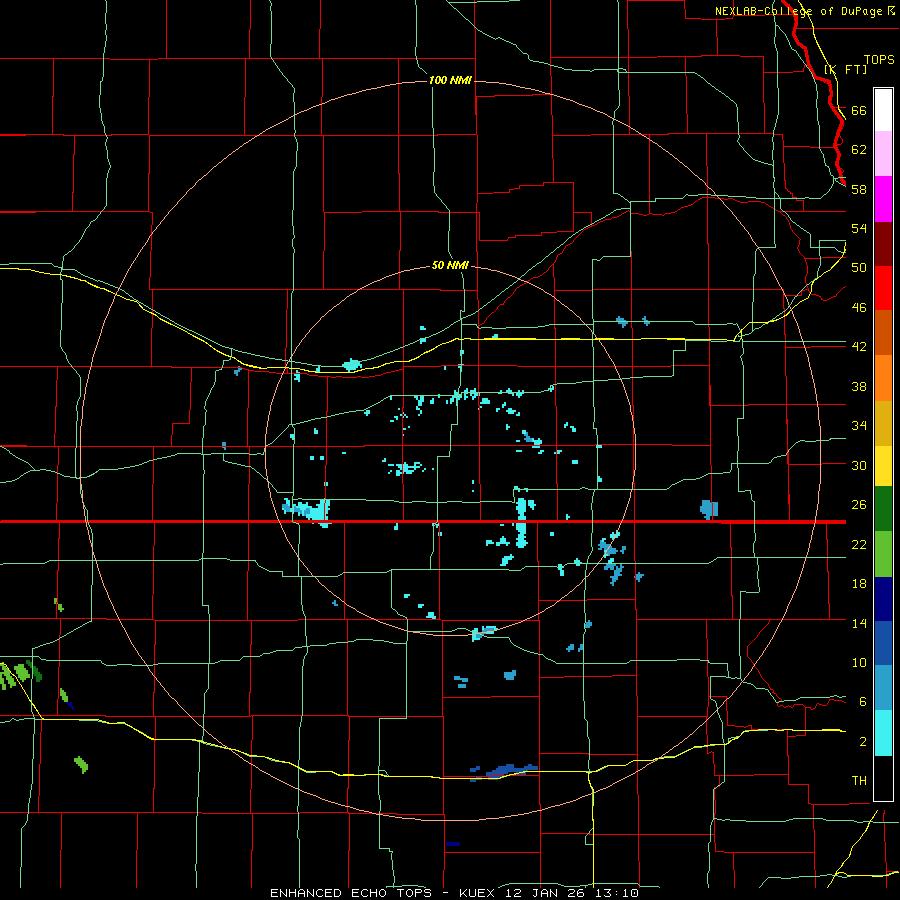Click the [K FT] units label
The image size is (900, 900).
pos(845,69)
